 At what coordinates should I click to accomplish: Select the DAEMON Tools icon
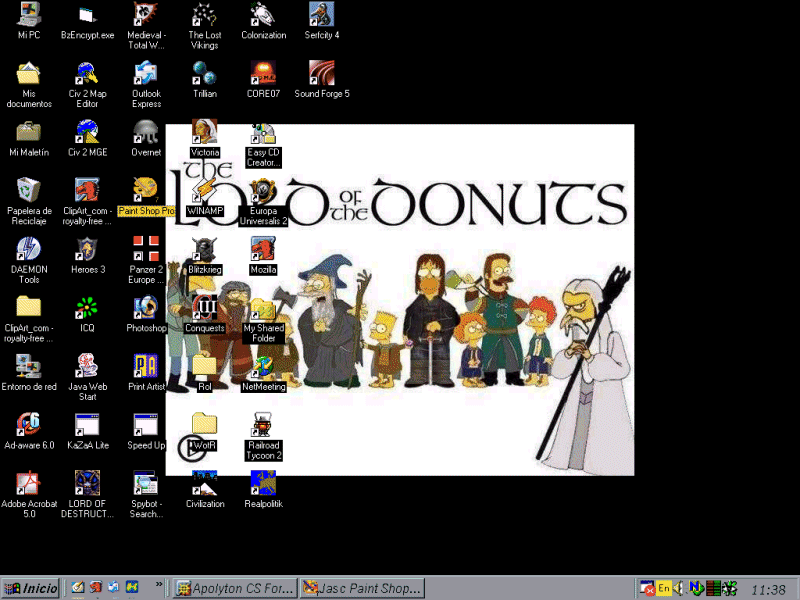pyautogui.click(x=29, y=249)
